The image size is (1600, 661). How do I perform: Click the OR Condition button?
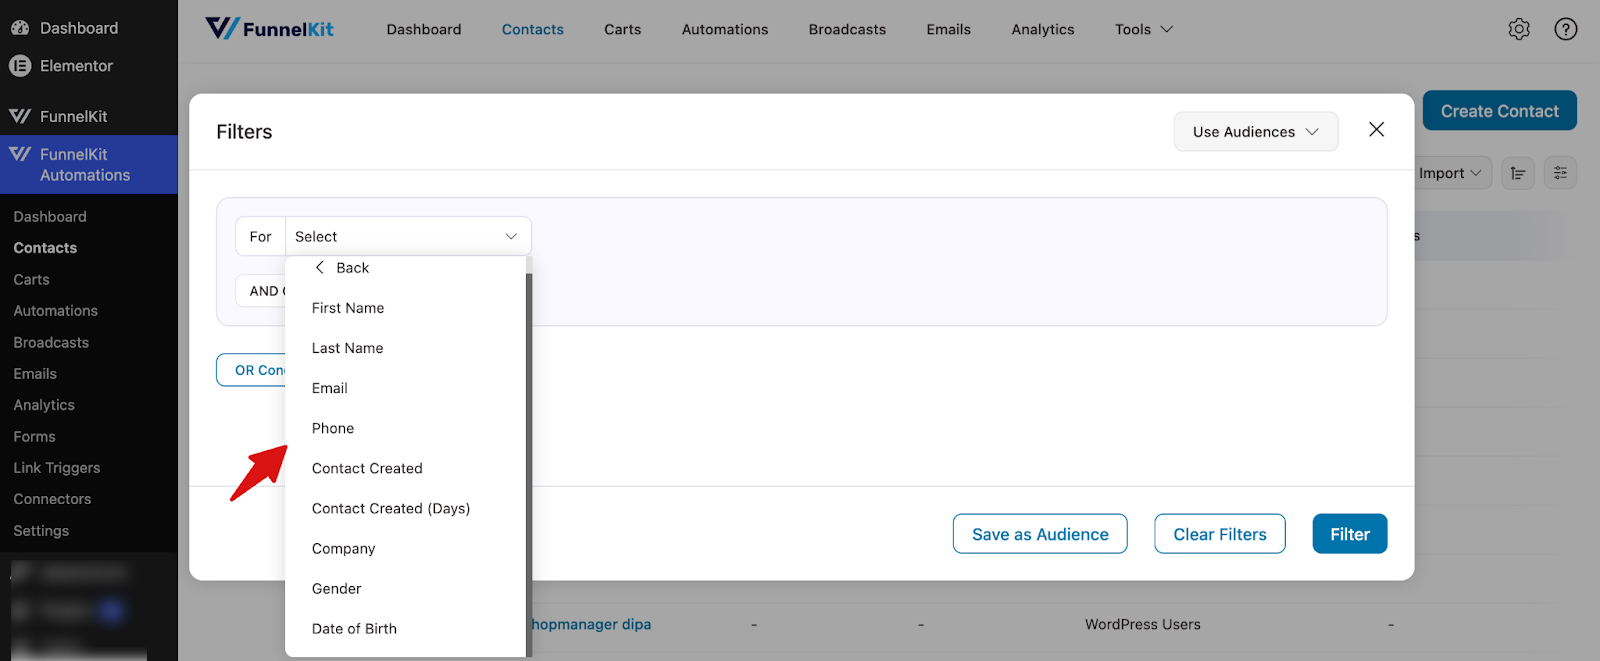(x=252, y=370)
